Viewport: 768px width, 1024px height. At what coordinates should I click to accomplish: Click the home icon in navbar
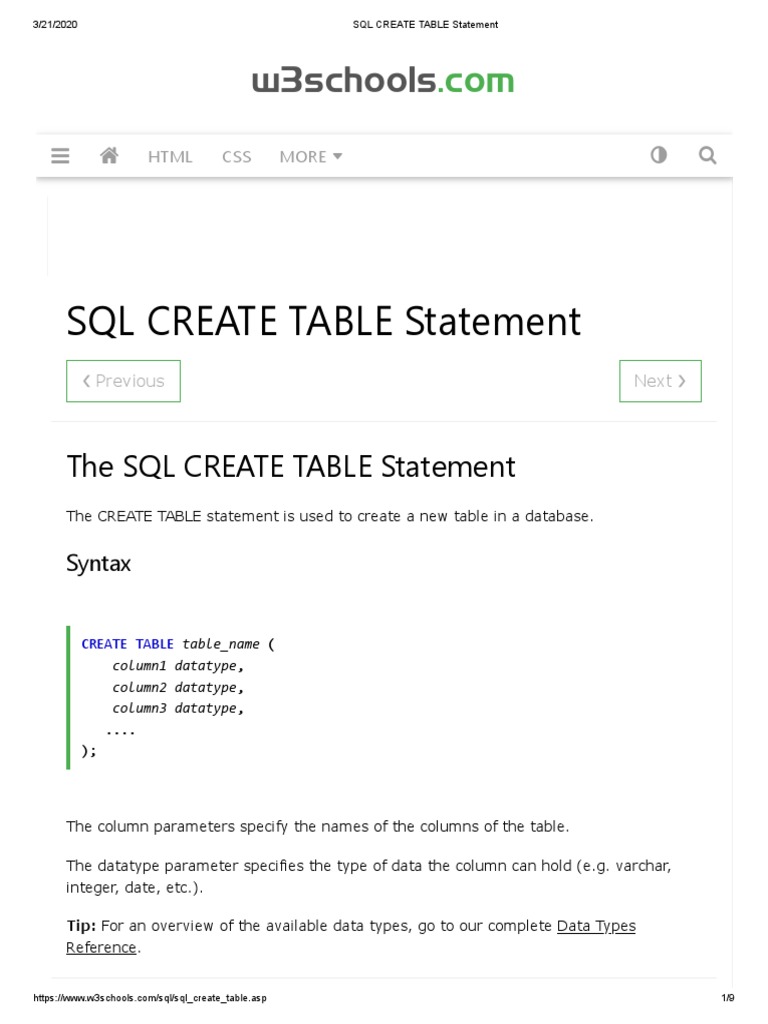tap(109, 156)
